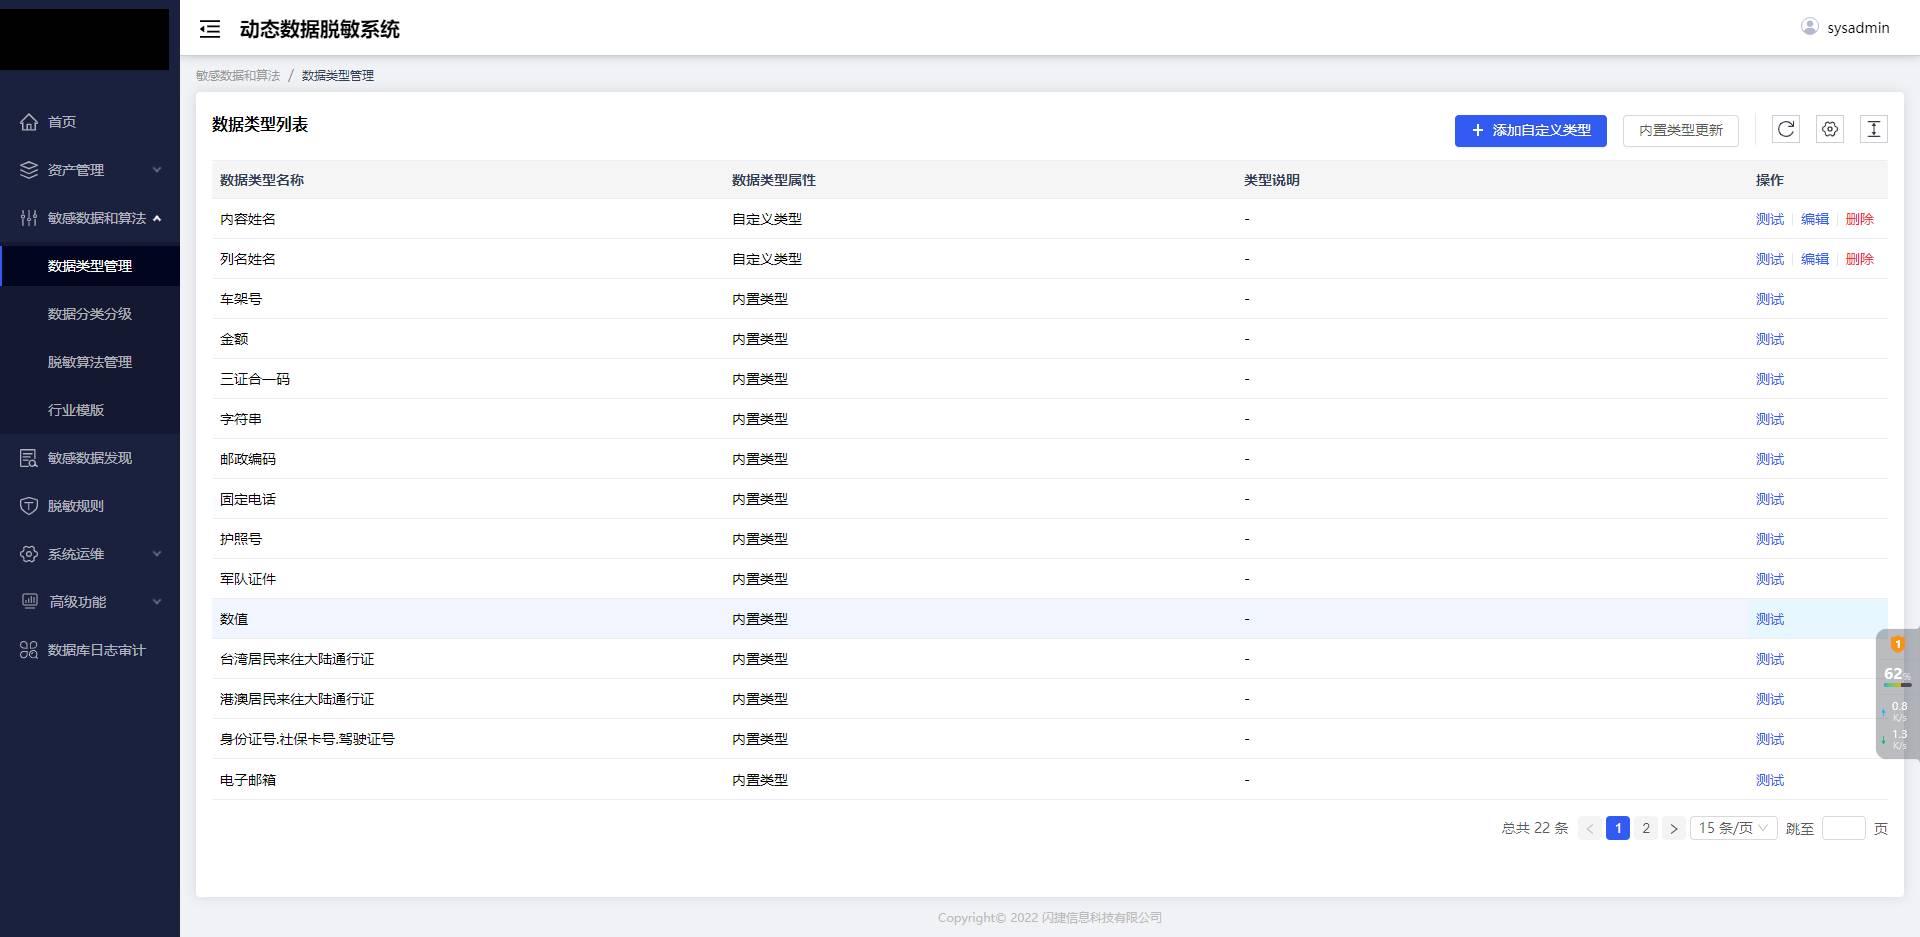The height and width of the screenshot is (937, 1920).
Task: Click the shield icon for 脱敏规则
Action: [x=29, y=506]
